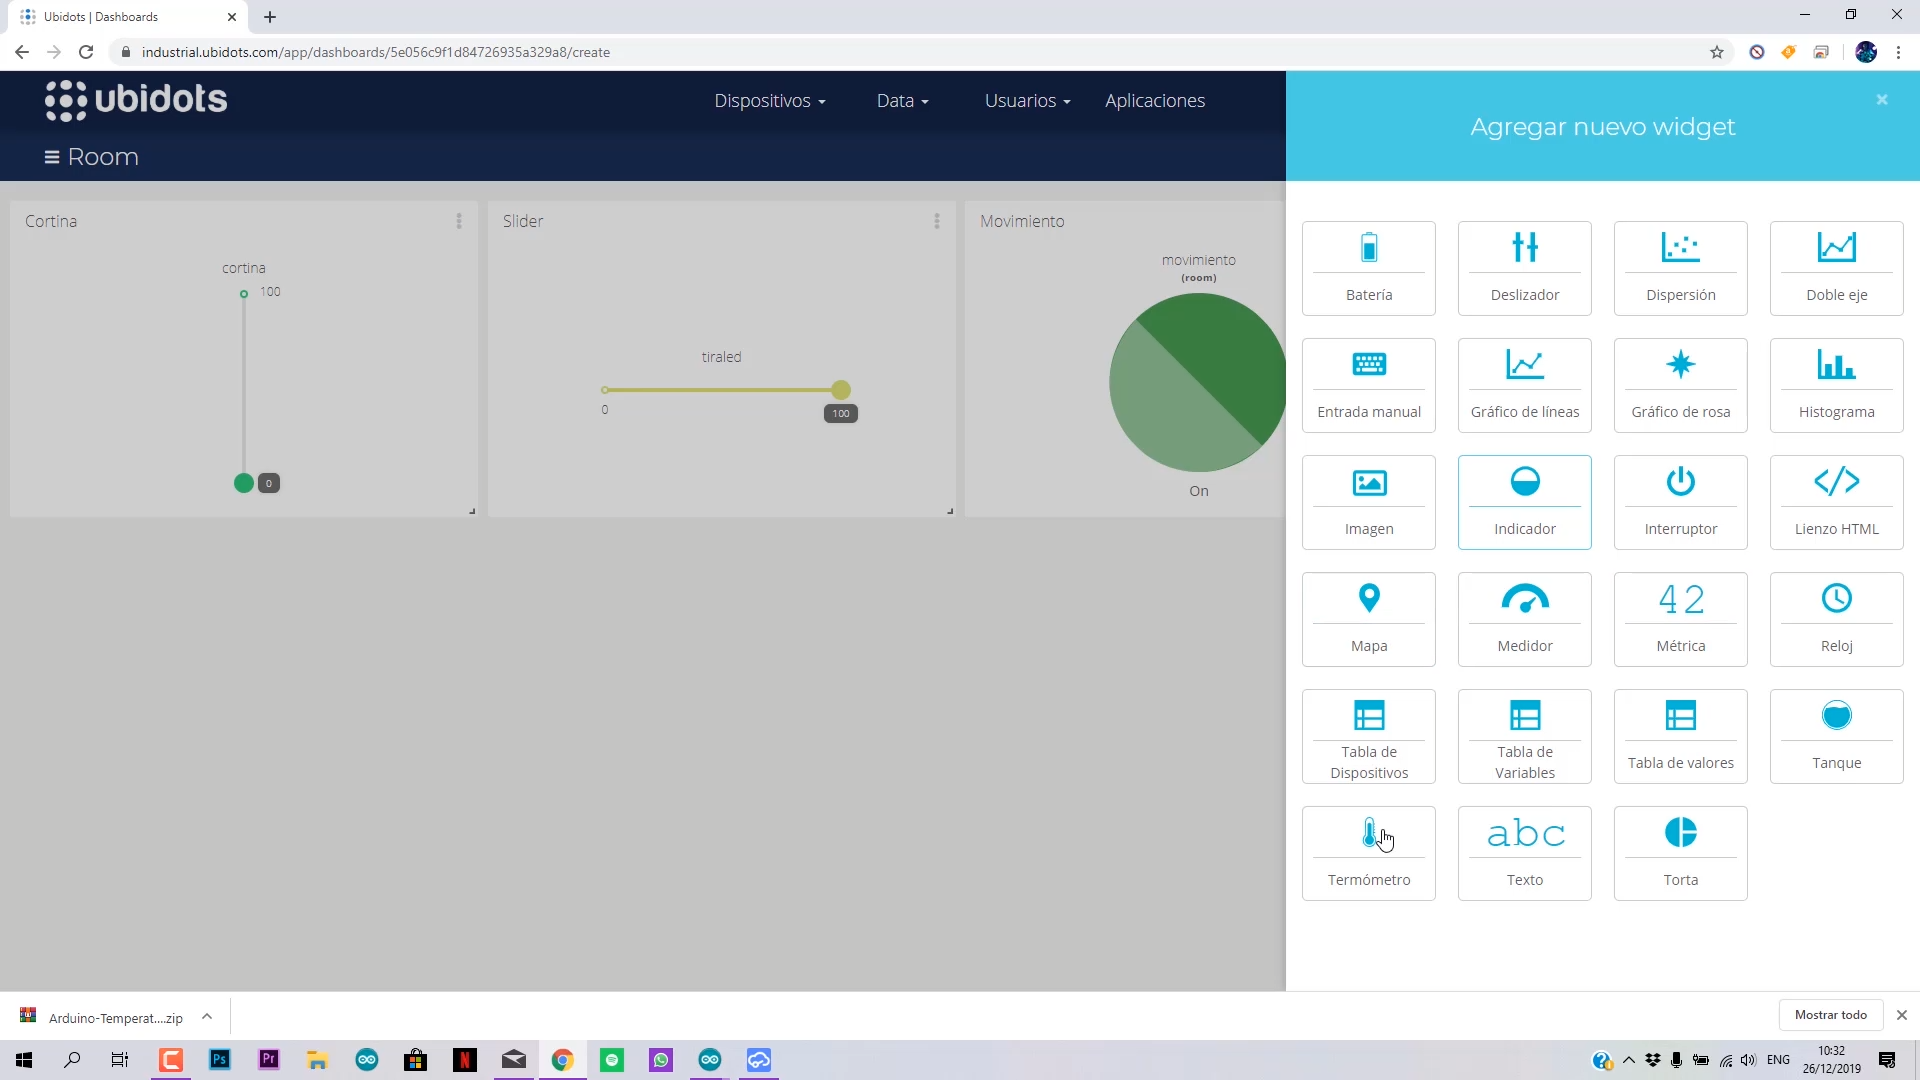Click the cortina vertical slider handle
1920x1080 pixels.
coord(243,483)
